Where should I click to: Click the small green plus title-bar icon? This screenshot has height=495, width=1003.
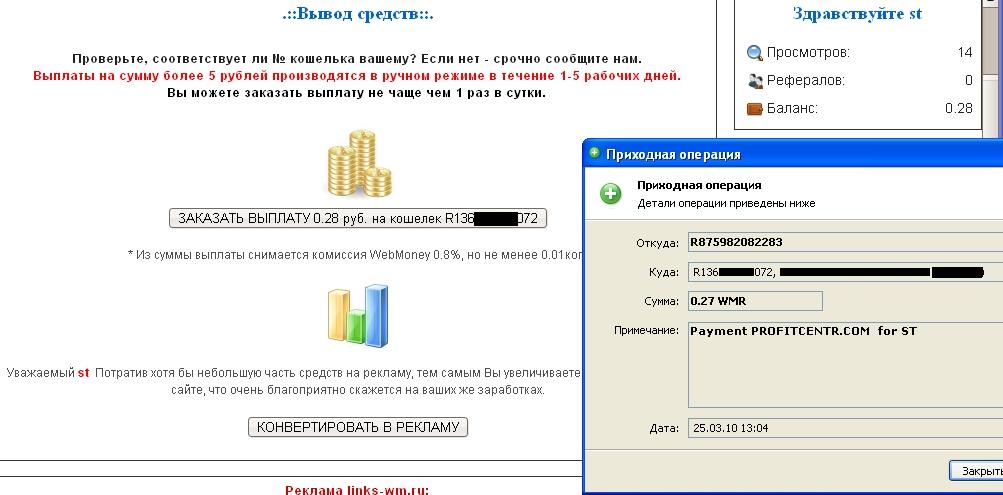coord(595,154)
